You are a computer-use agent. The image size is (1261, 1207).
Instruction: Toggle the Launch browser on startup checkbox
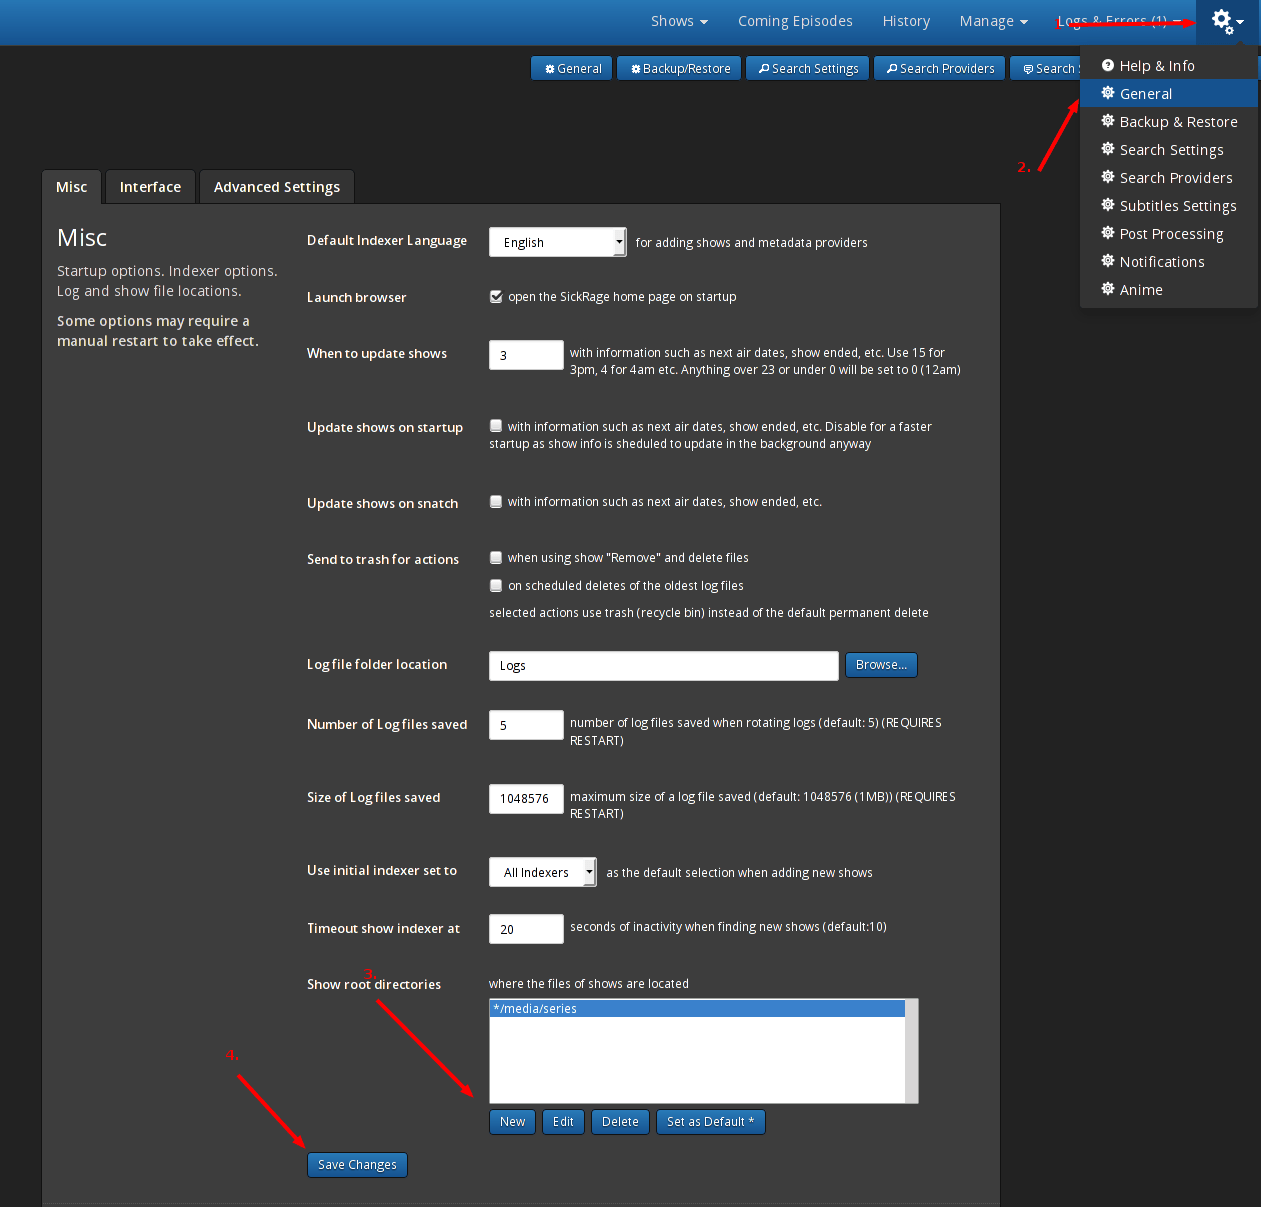pos(496,297)
